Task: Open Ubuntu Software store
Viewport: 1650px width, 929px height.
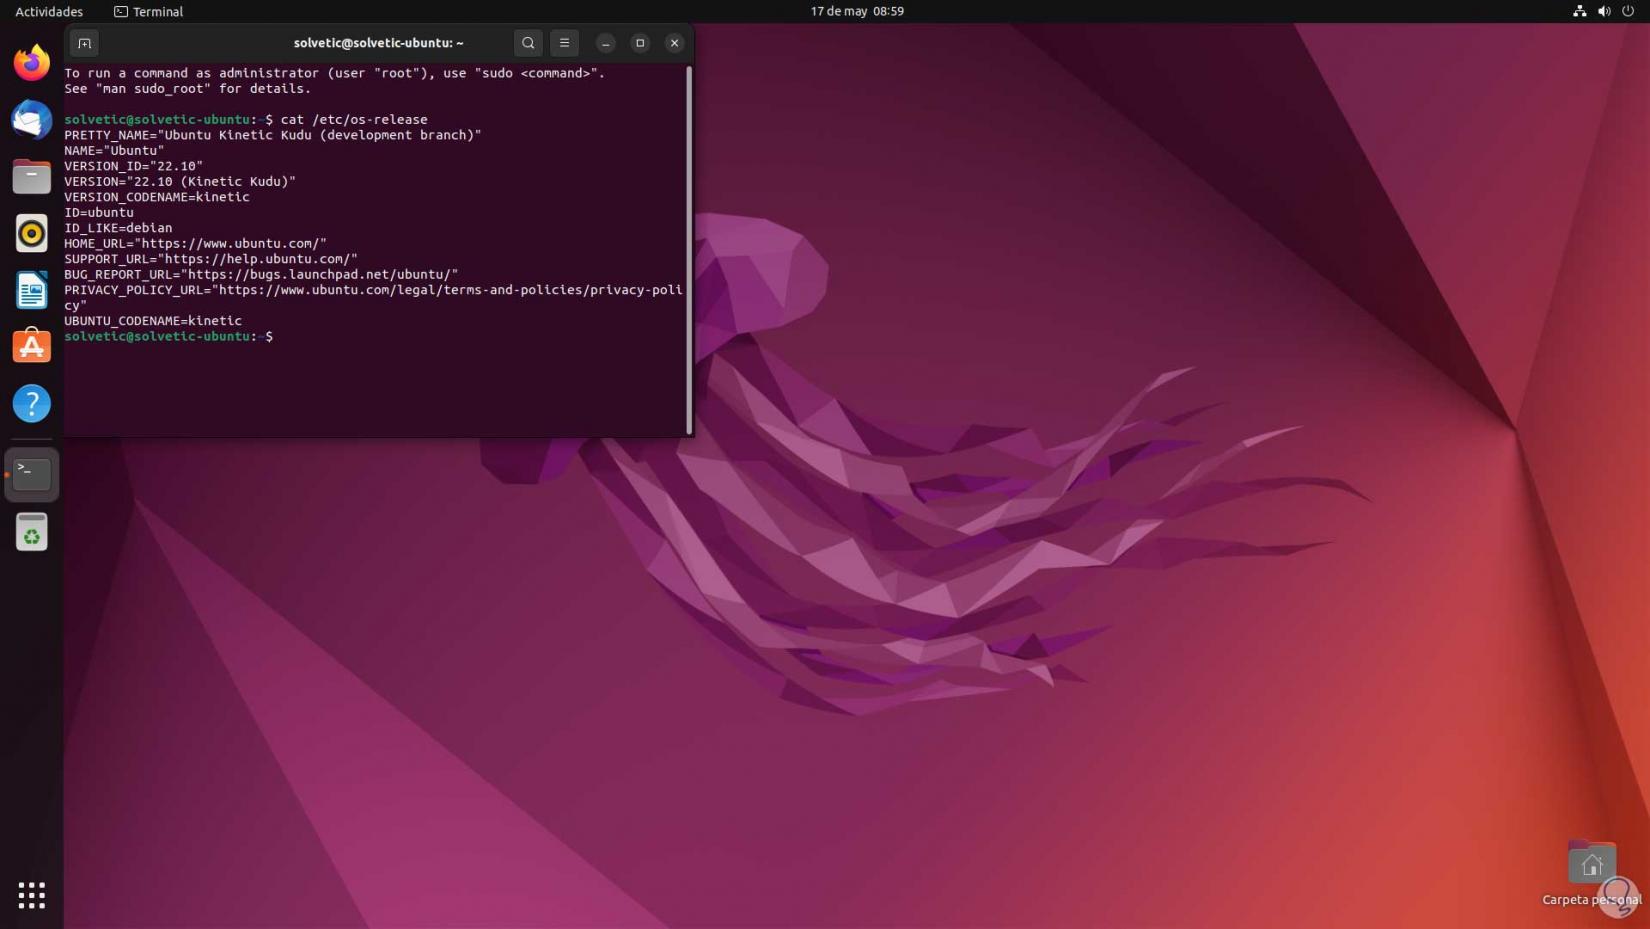Action: pos(32,347)
